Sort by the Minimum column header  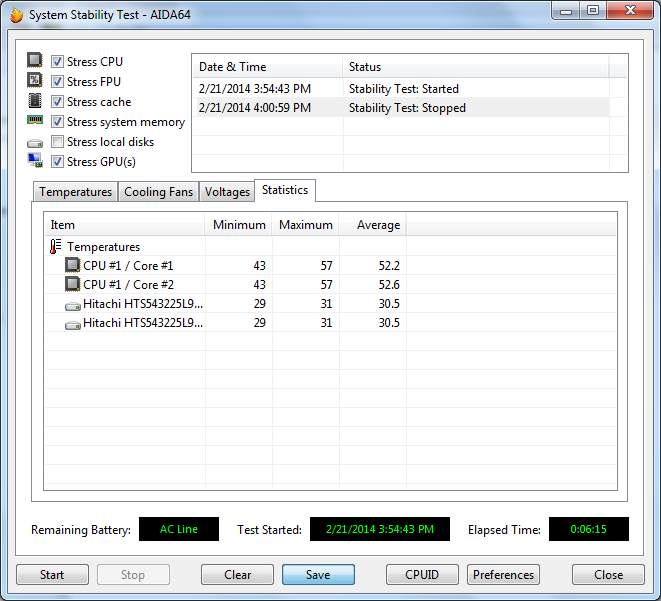[239, 225]
